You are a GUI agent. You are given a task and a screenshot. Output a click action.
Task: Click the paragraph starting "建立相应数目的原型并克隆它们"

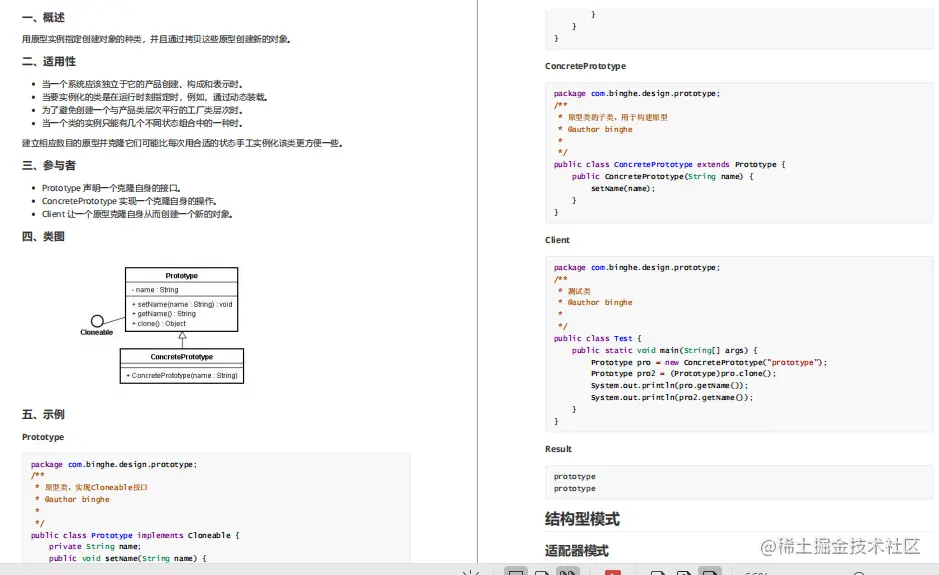pyautogui.click(x=183, y=143)
